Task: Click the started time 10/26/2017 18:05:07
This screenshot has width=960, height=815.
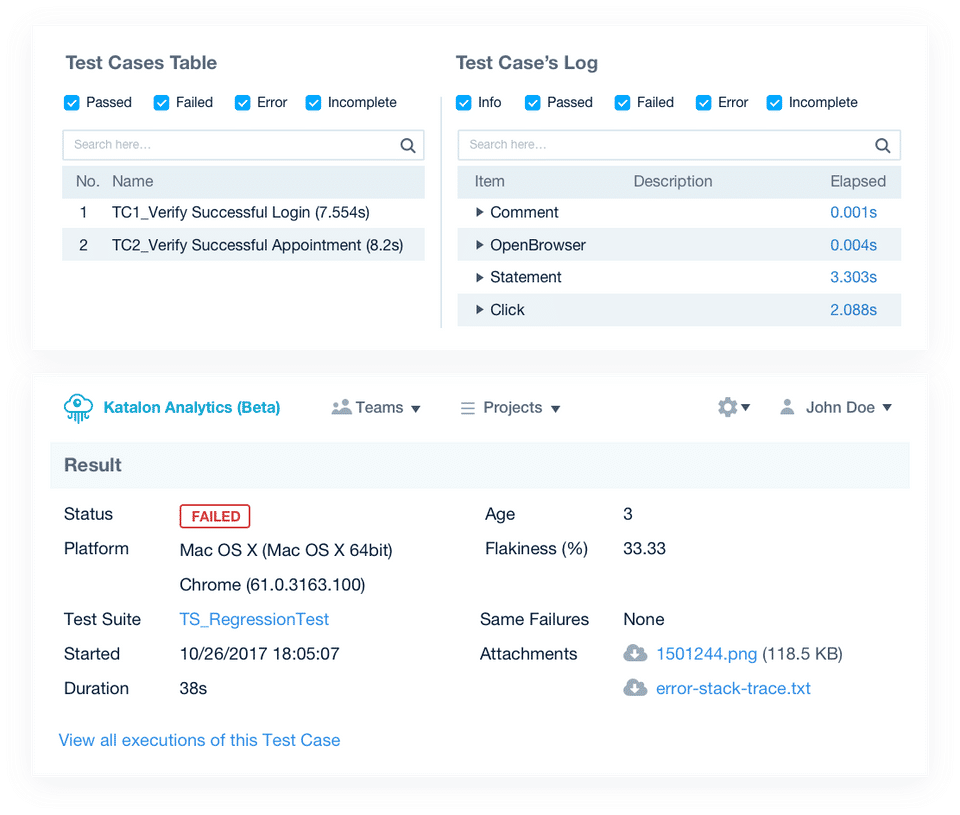Action: coord(260,654)
